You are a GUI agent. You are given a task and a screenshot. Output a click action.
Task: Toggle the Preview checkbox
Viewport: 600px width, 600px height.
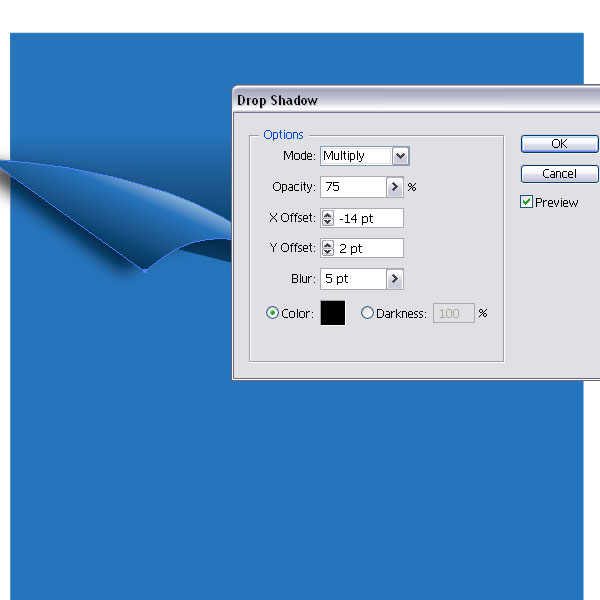pos(526,202)
